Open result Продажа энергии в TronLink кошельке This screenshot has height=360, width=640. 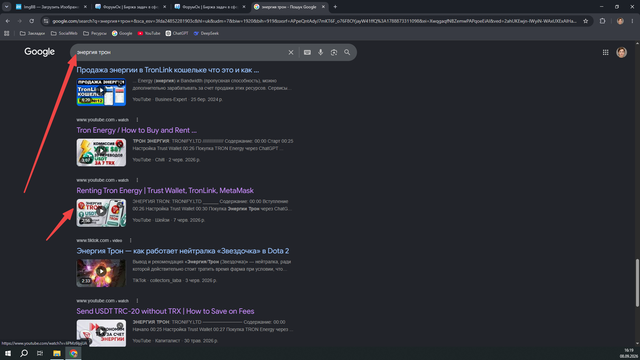pyautogui.click(x=167, y=70)
